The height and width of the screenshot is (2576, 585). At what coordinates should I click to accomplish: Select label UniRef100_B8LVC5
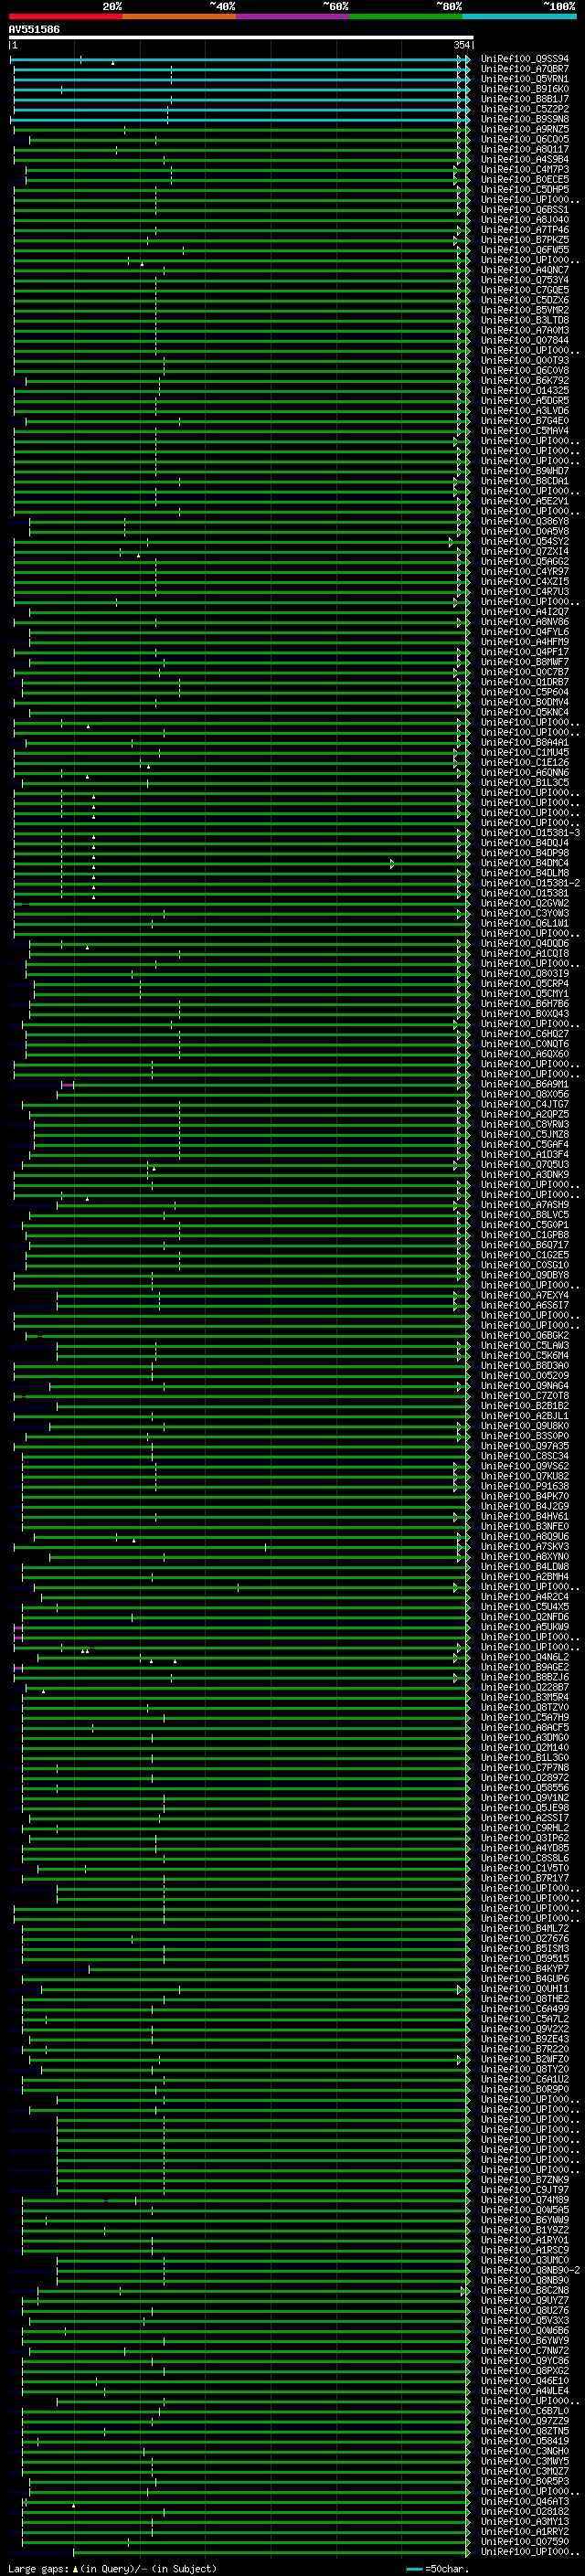point(525,1215)
